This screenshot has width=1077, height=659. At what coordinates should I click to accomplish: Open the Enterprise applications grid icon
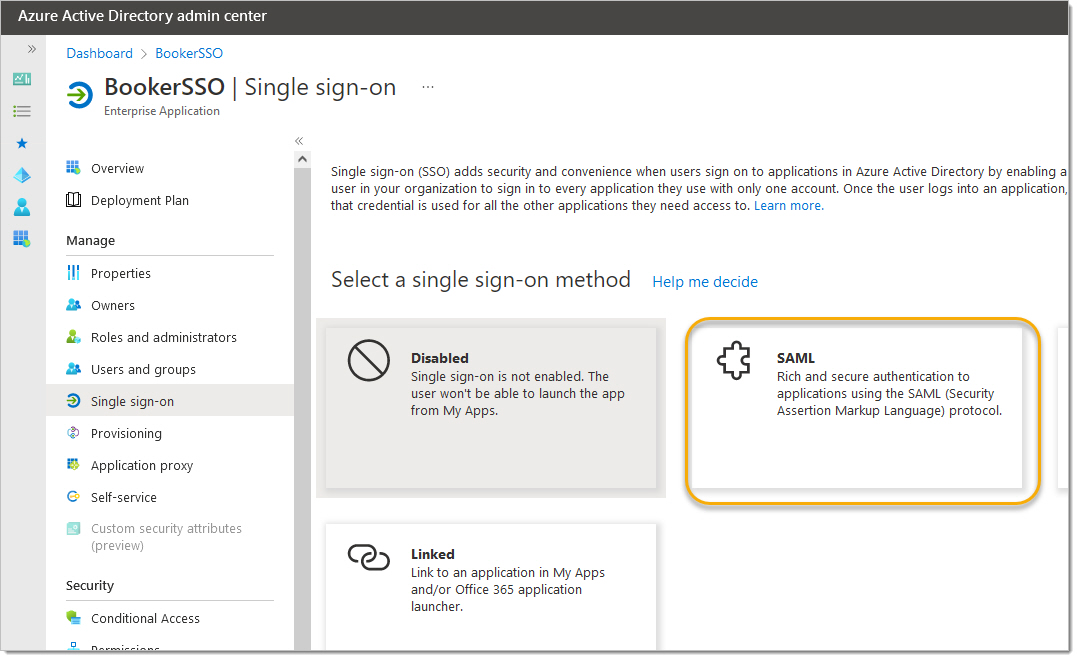22,239
